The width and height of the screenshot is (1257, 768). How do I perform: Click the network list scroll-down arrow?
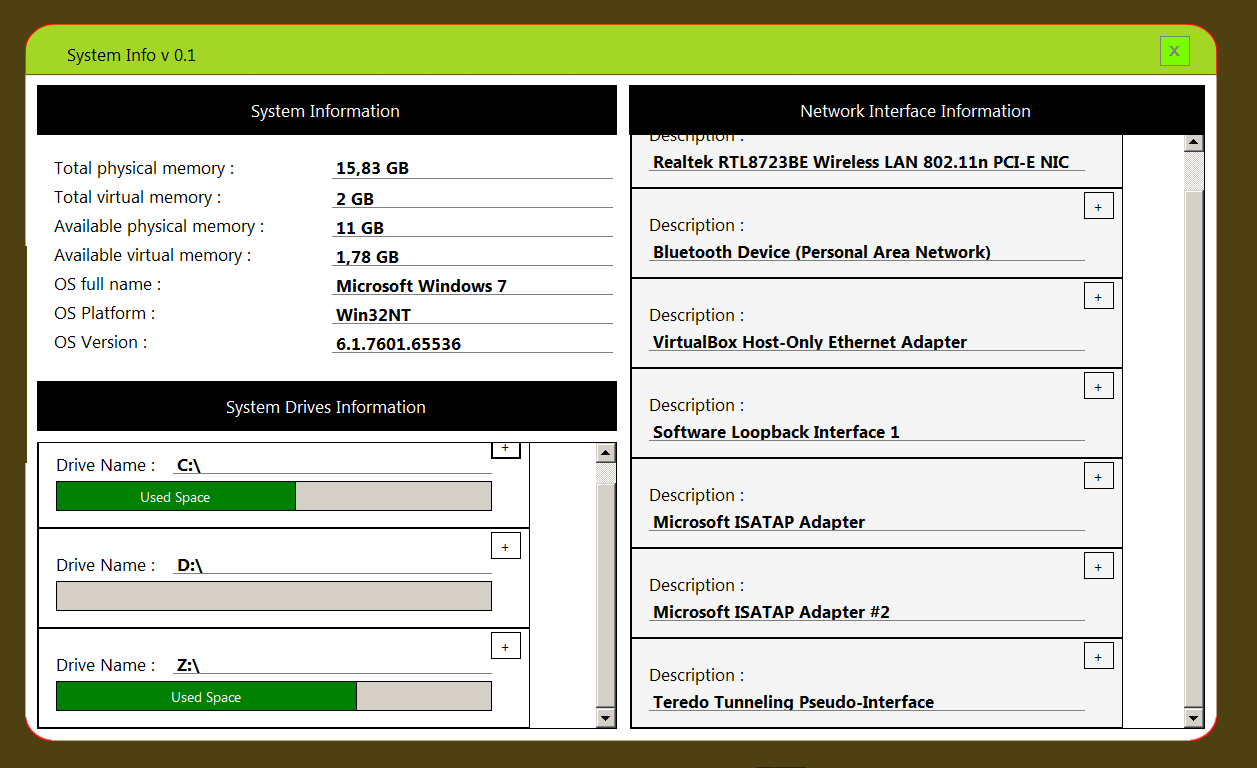click(1193, 718)
